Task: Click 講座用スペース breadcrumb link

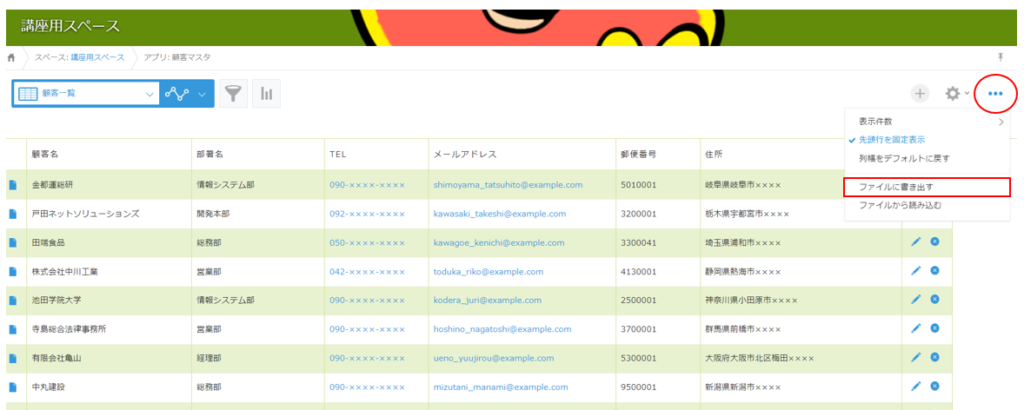Action: (x=98, y=58)
